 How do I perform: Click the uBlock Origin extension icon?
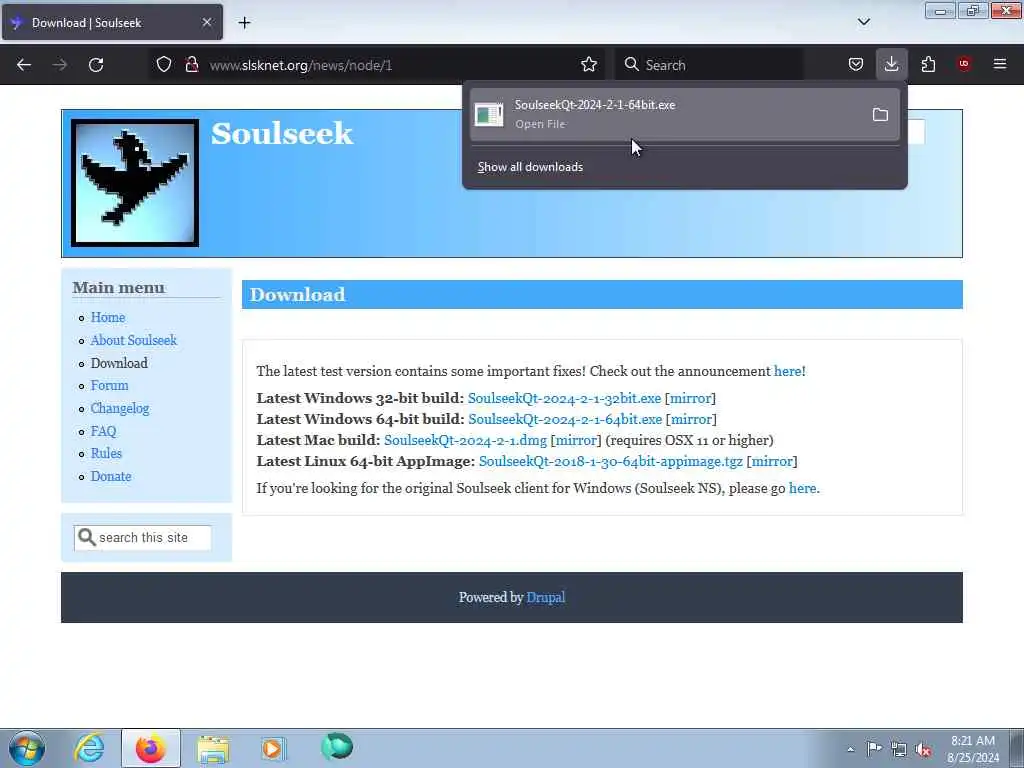[x=964, y=64]
